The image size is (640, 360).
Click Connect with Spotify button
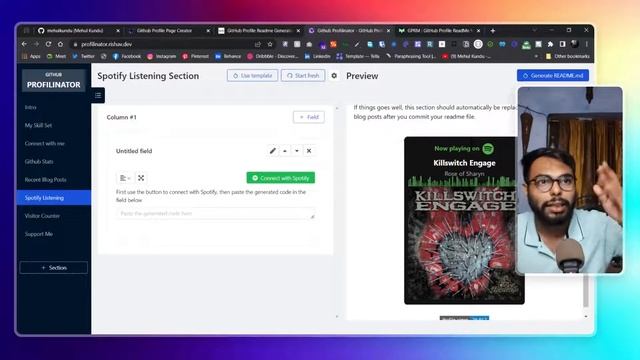[x=281, y=178]
